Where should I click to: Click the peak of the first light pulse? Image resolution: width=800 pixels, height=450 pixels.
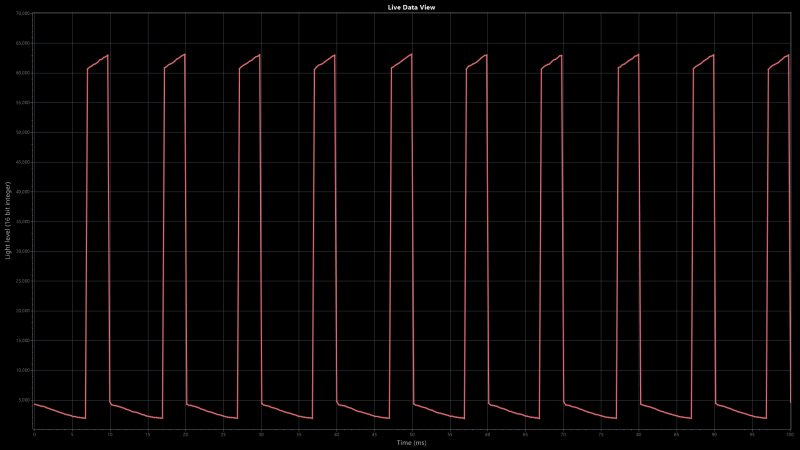[108, 55]
